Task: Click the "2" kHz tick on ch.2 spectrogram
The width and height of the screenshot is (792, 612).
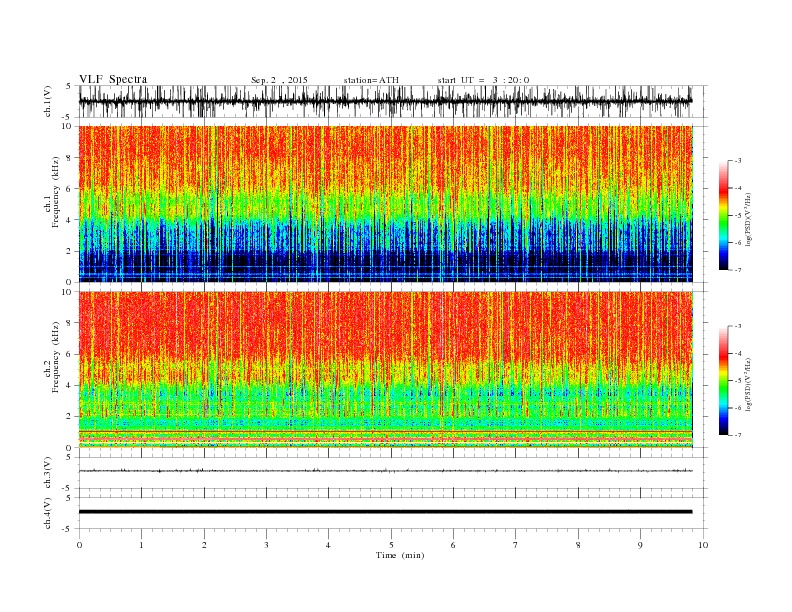Action: 69,416
